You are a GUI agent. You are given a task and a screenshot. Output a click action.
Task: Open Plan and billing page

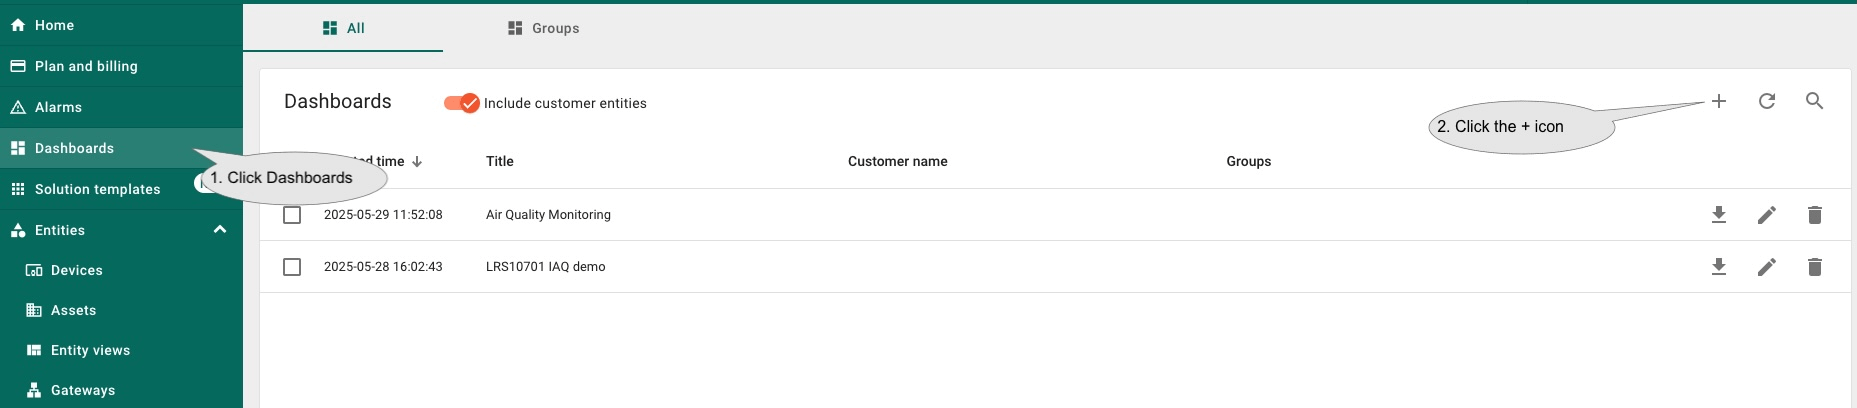86,66
